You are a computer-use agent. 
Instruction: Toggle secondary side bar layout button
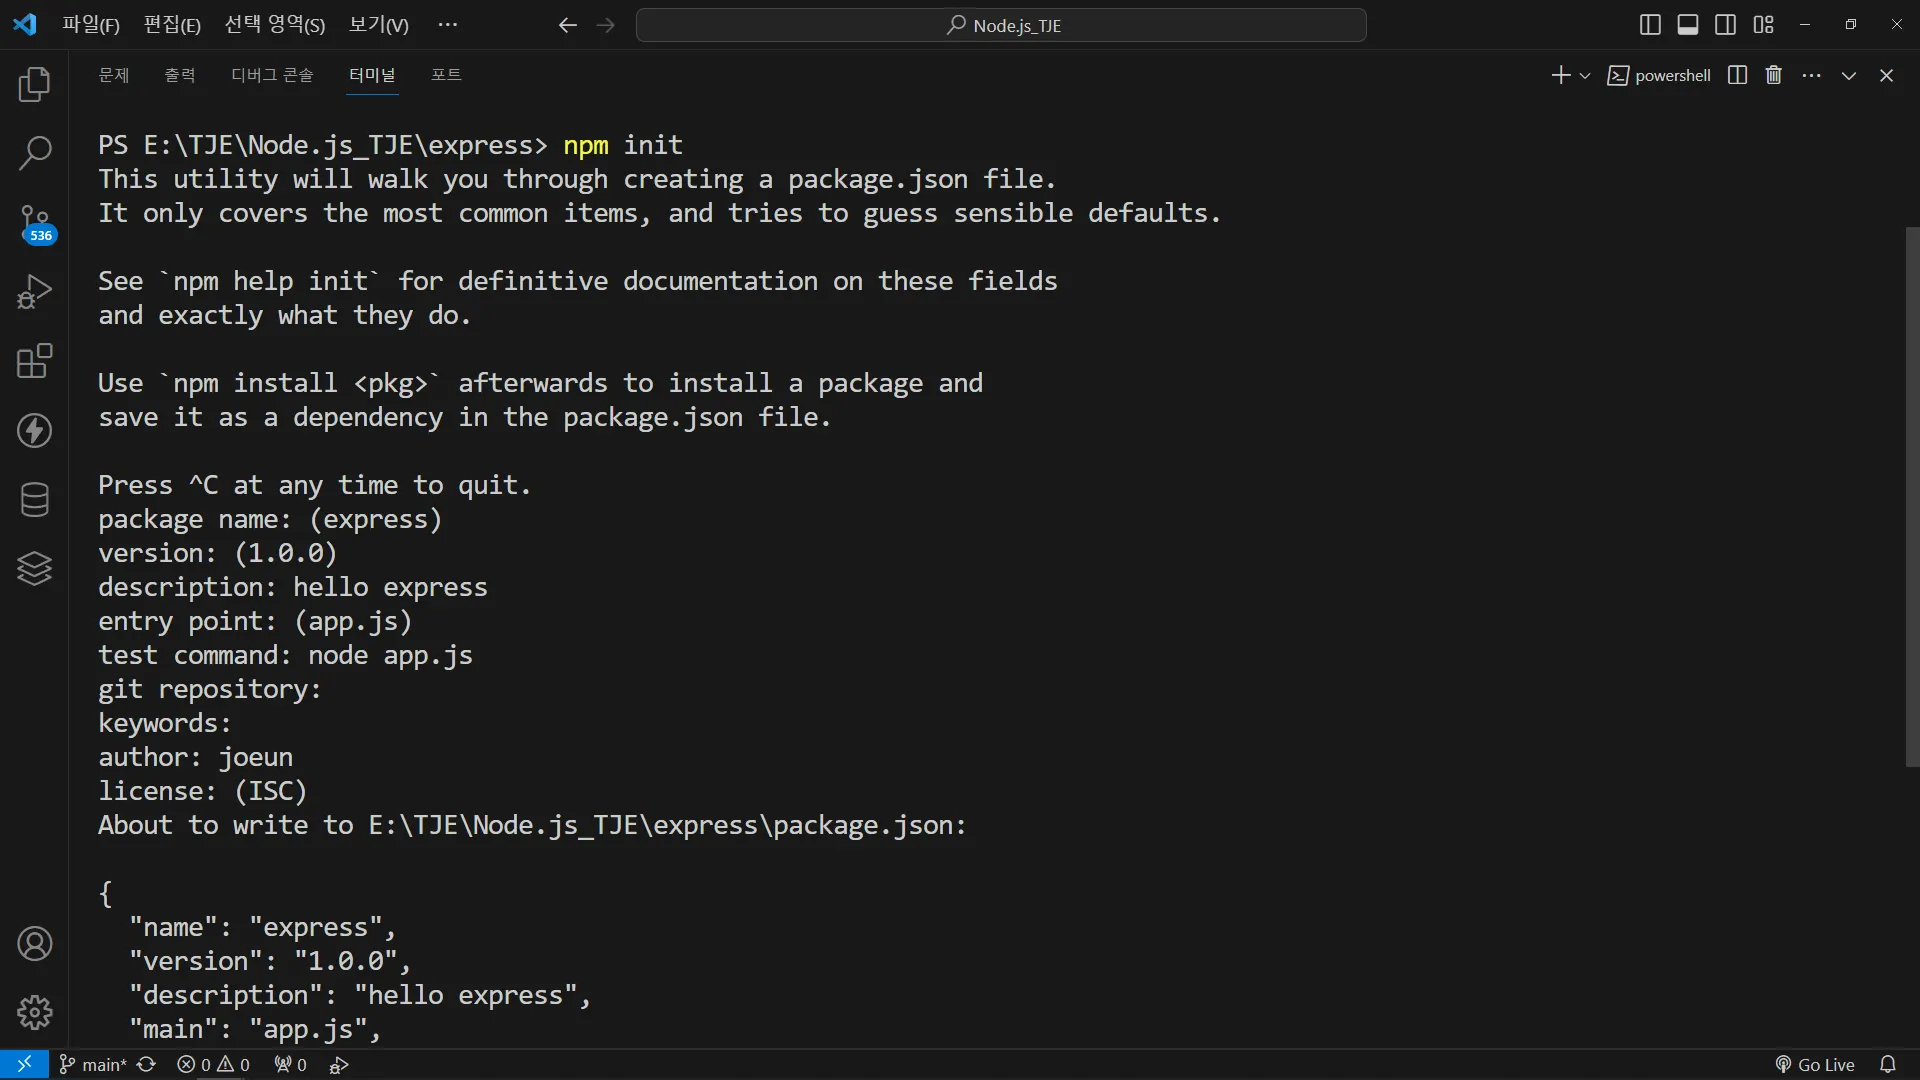(1726, 25)
